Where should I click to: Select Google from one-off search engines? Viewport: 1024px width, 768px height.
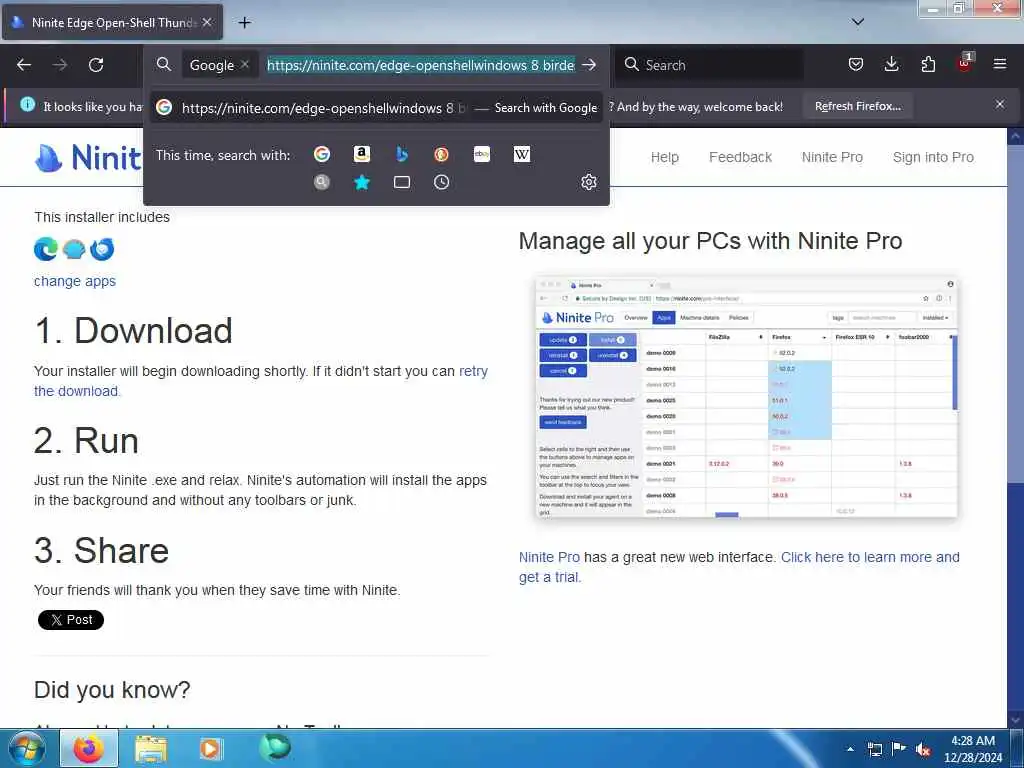(x=322, y=154)
